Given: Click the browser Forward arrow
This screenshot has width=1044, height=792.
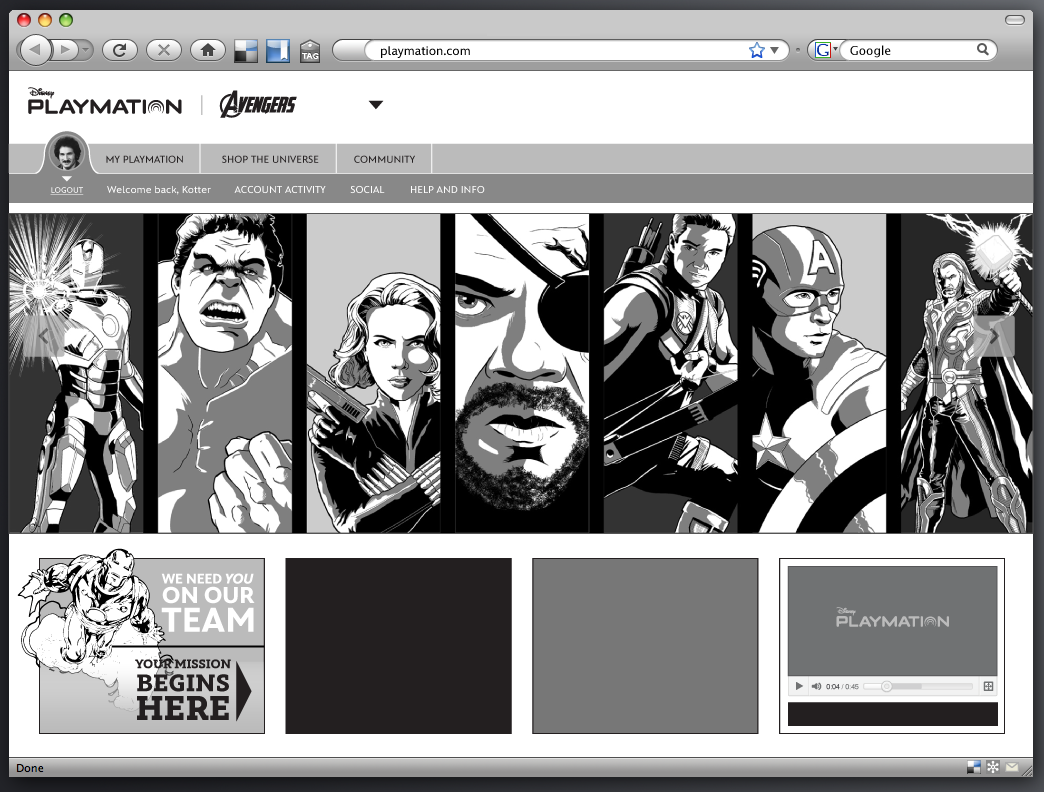Looking at the screenshot, I should 65,50.
